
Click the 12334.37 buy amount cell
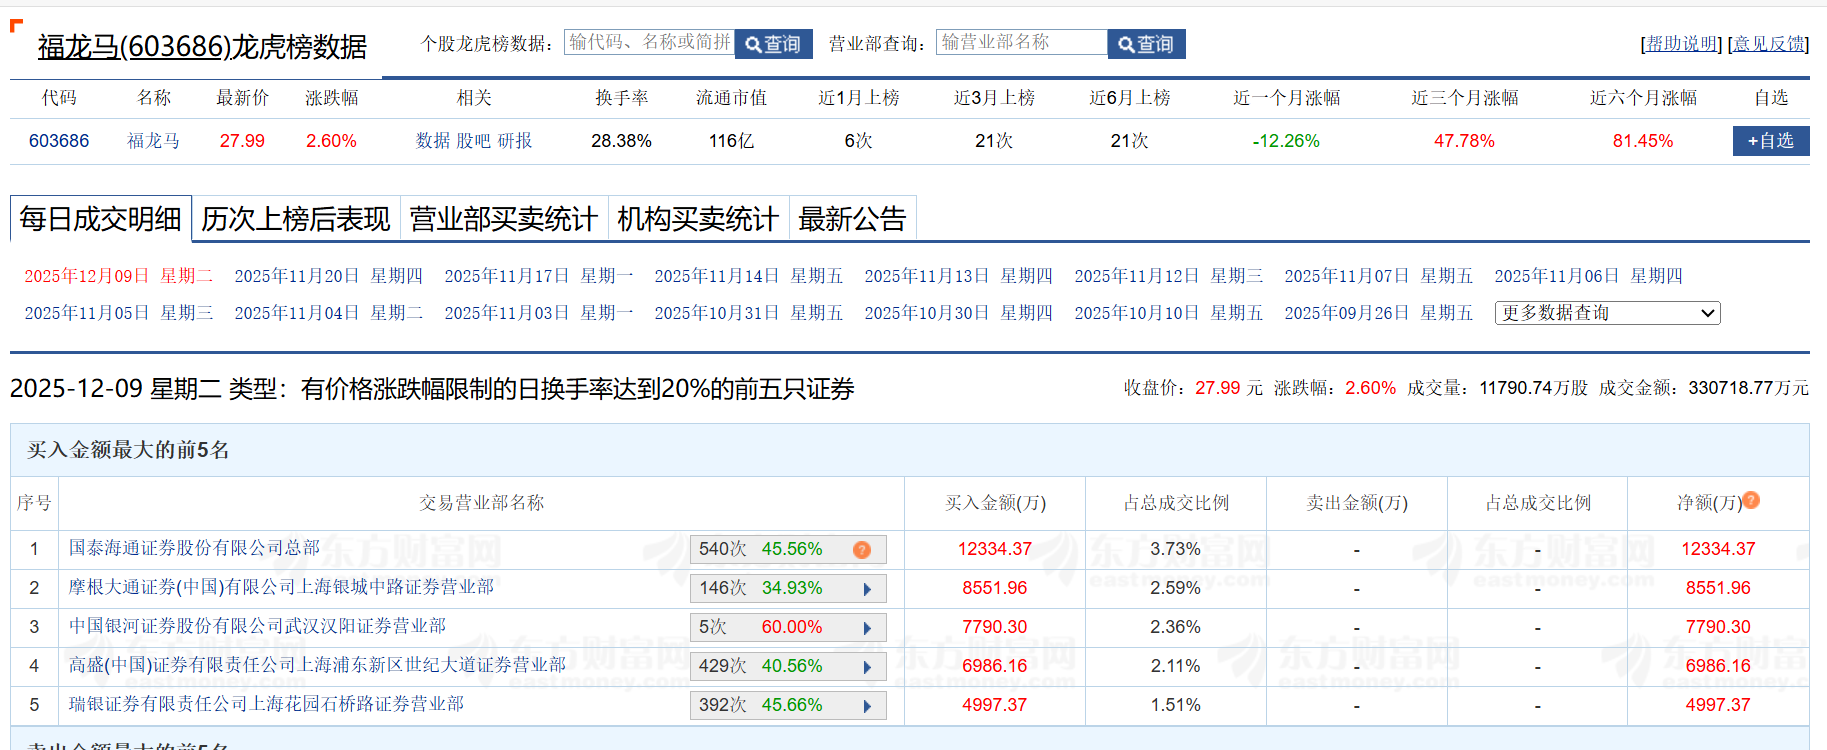pyautogui.click(x=995, y=549)
